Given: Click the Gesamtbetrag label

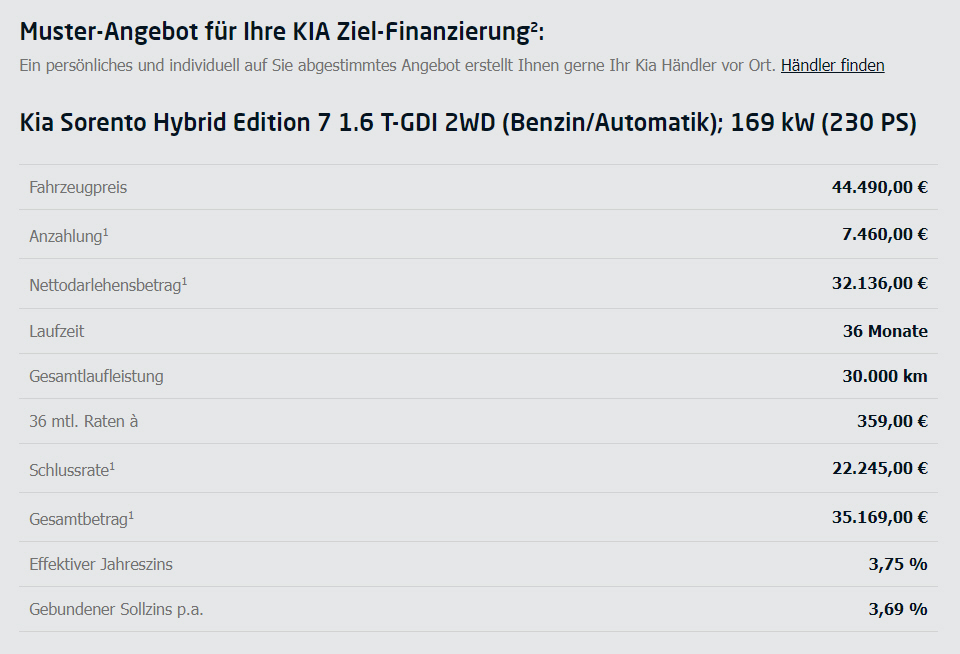Looking at the screenshot, I should pyautogui.click(x=81, y=518).
